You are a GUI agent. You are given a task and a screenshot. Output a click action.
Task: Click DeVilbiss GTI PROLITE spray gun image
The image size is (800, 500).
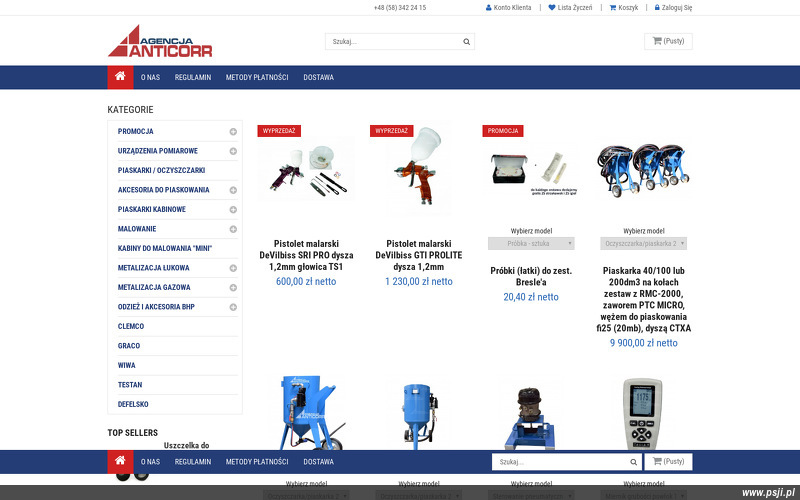(x=418, y=168)
